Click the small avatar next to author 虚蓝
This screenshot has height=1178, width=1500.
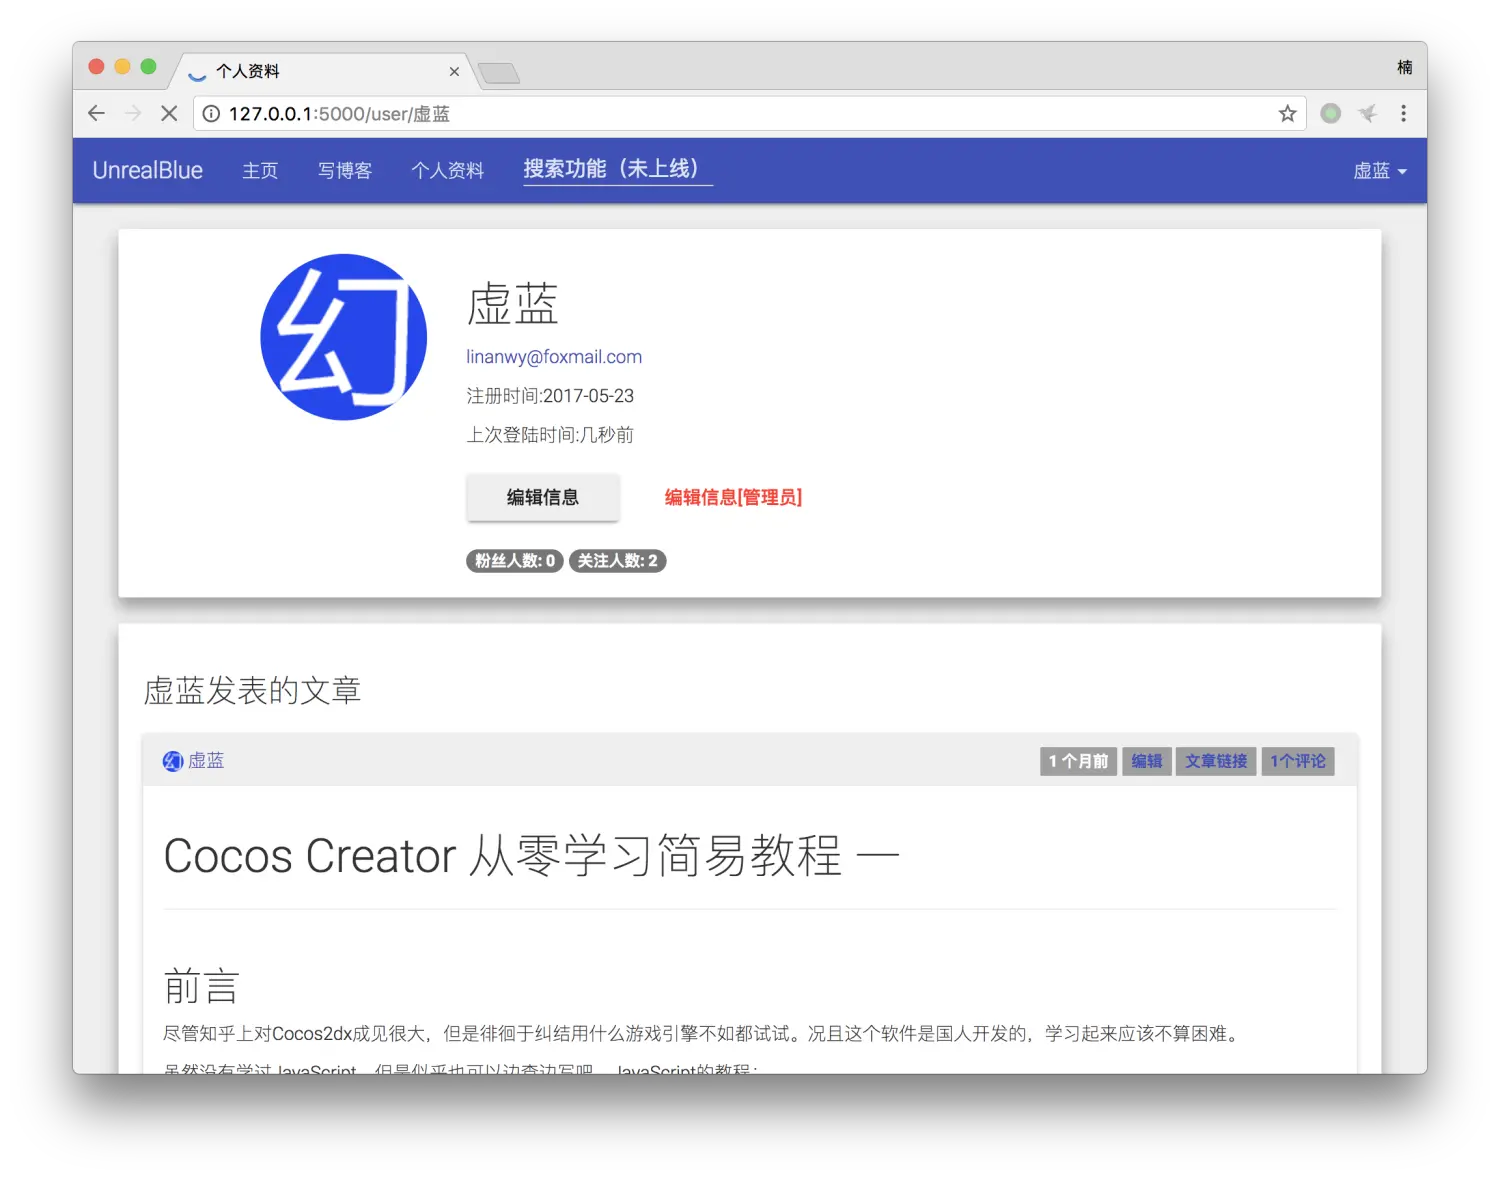173,761
